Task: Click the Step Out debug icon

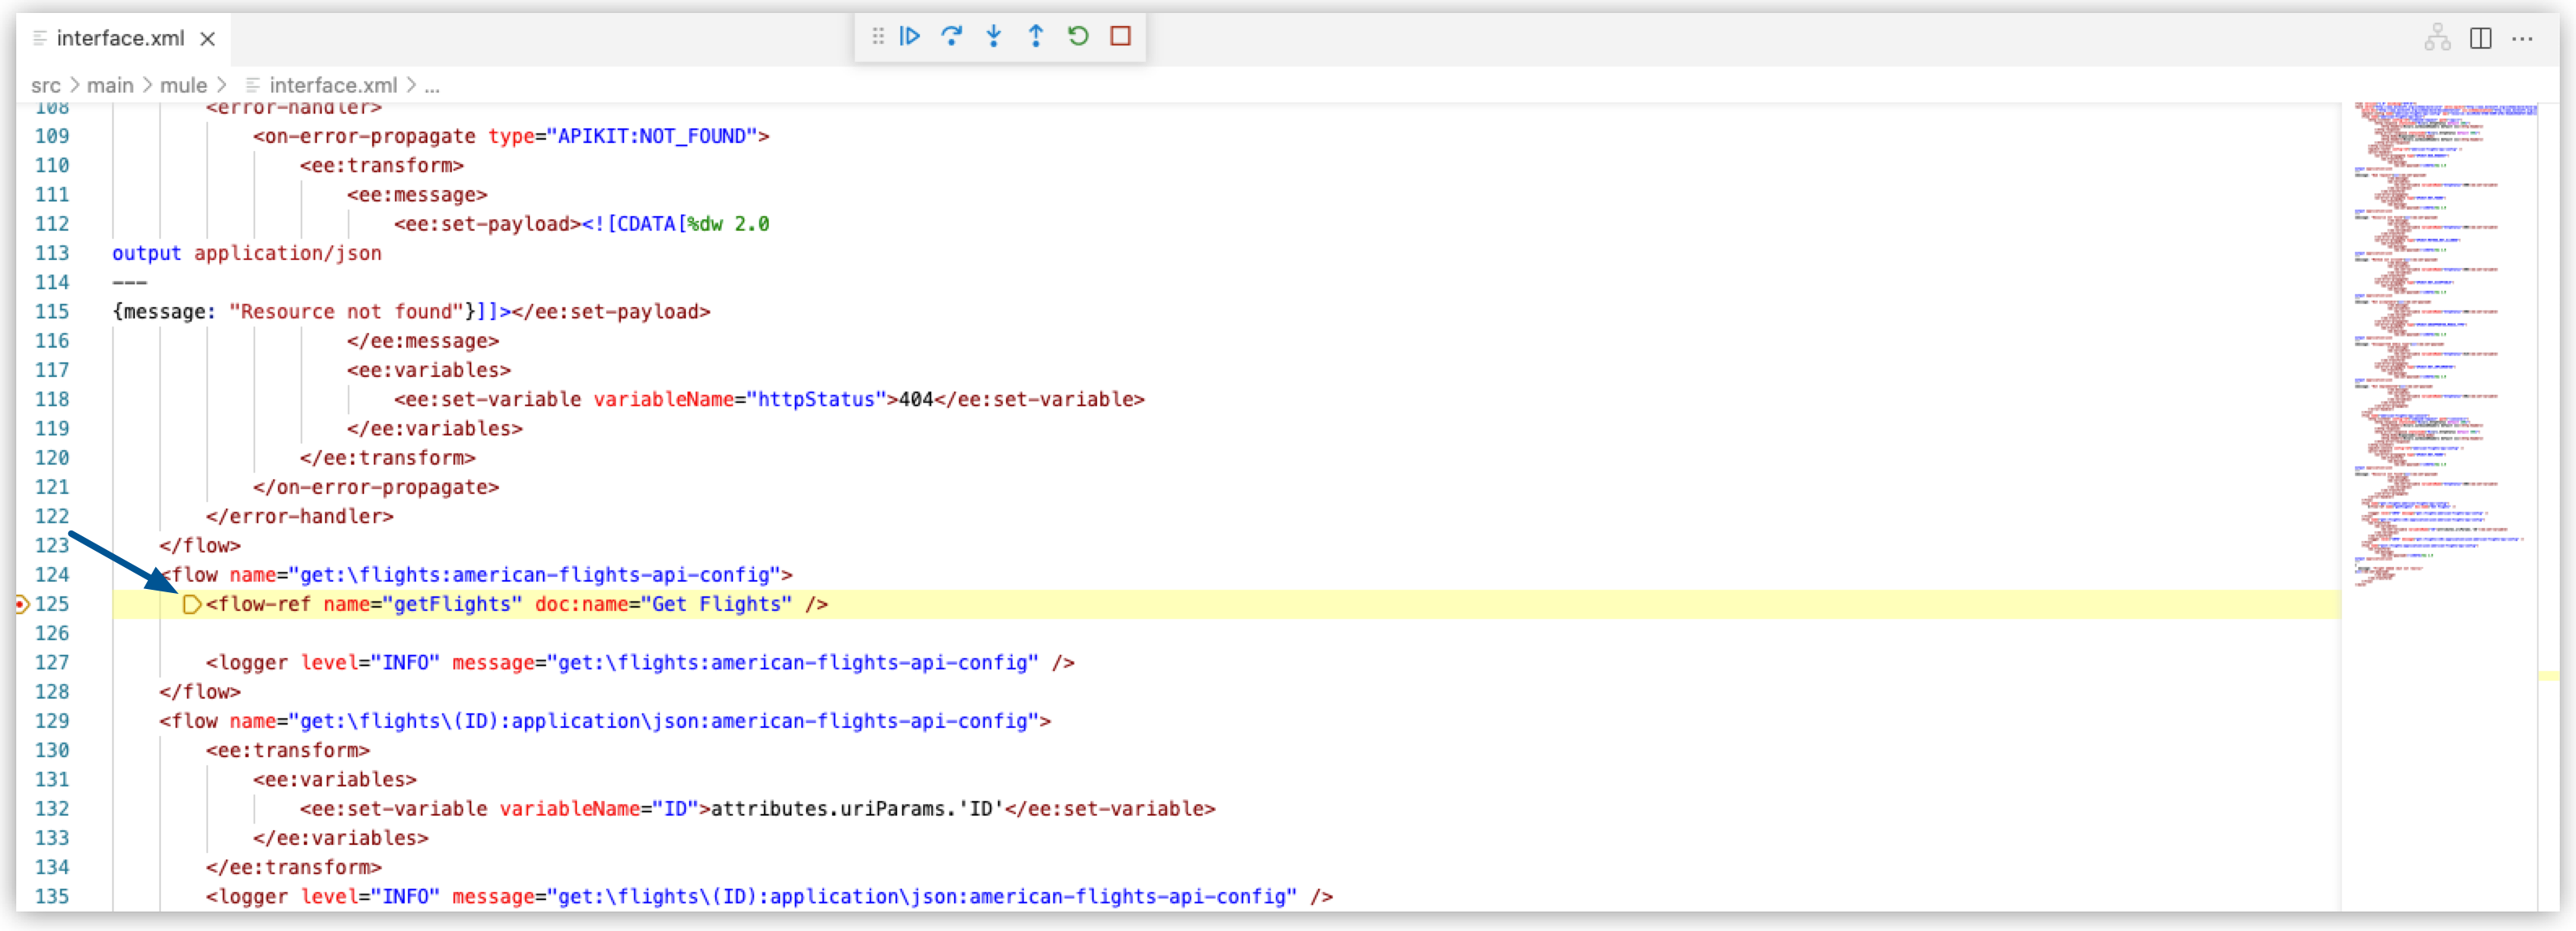Action: click(x=1036, y=36)
